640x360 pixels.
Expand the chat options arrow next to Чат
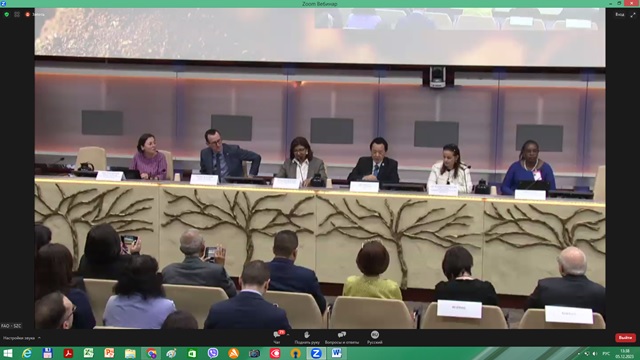pos(288,335)
